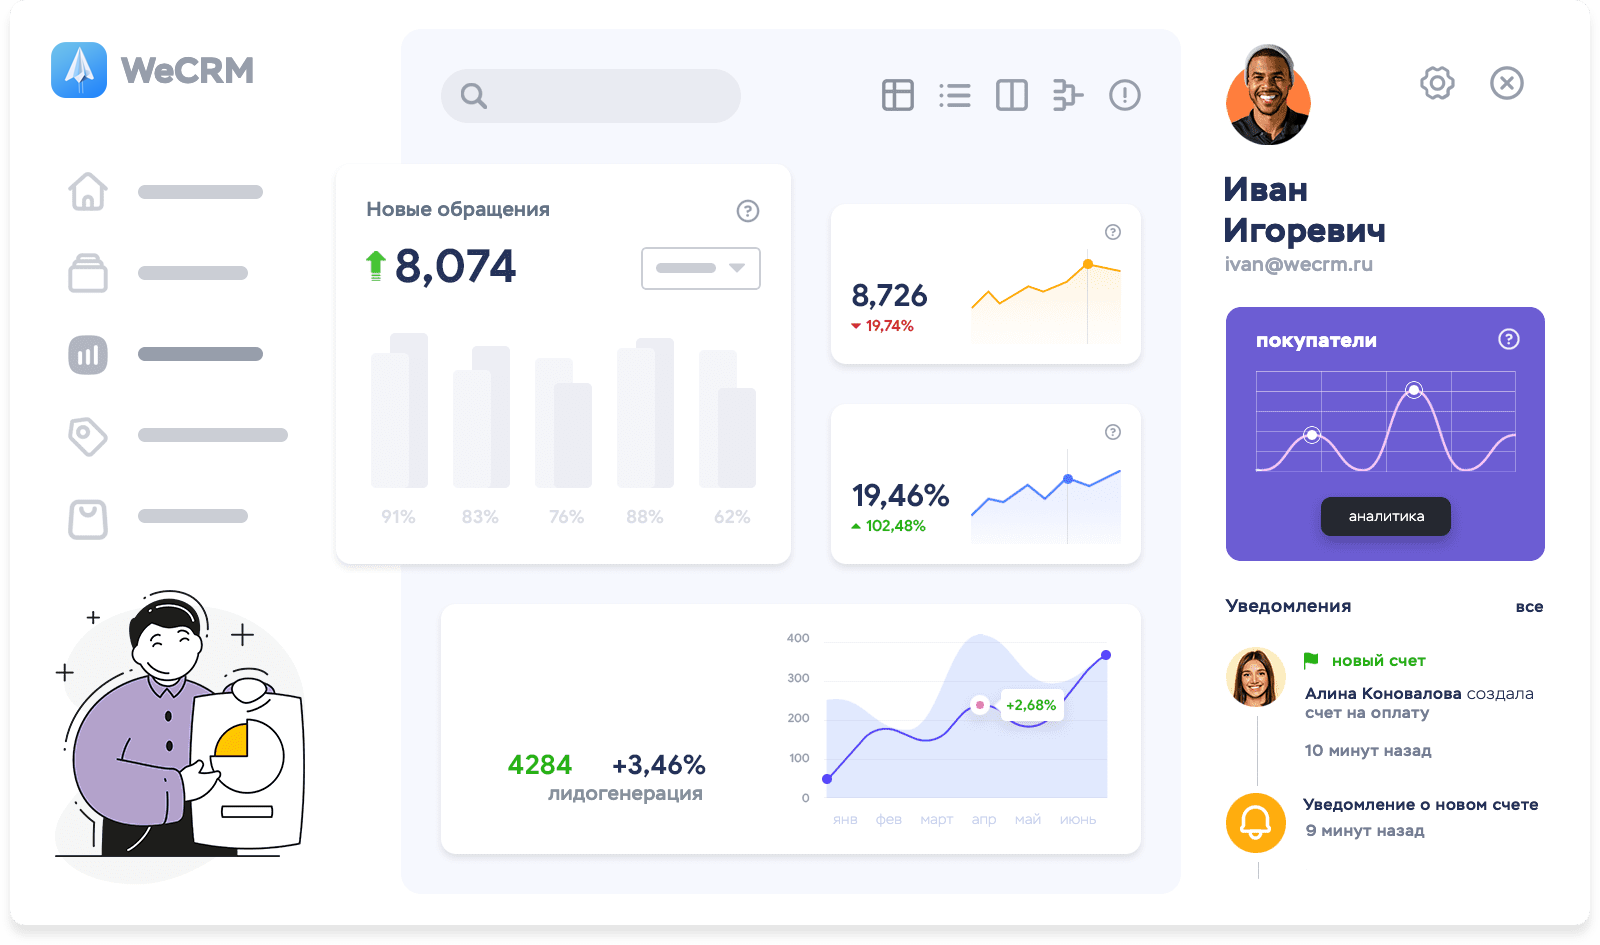Open help icon on Новые обращения card
Viewport: 1600px width, 945px height.
[747, 211]
